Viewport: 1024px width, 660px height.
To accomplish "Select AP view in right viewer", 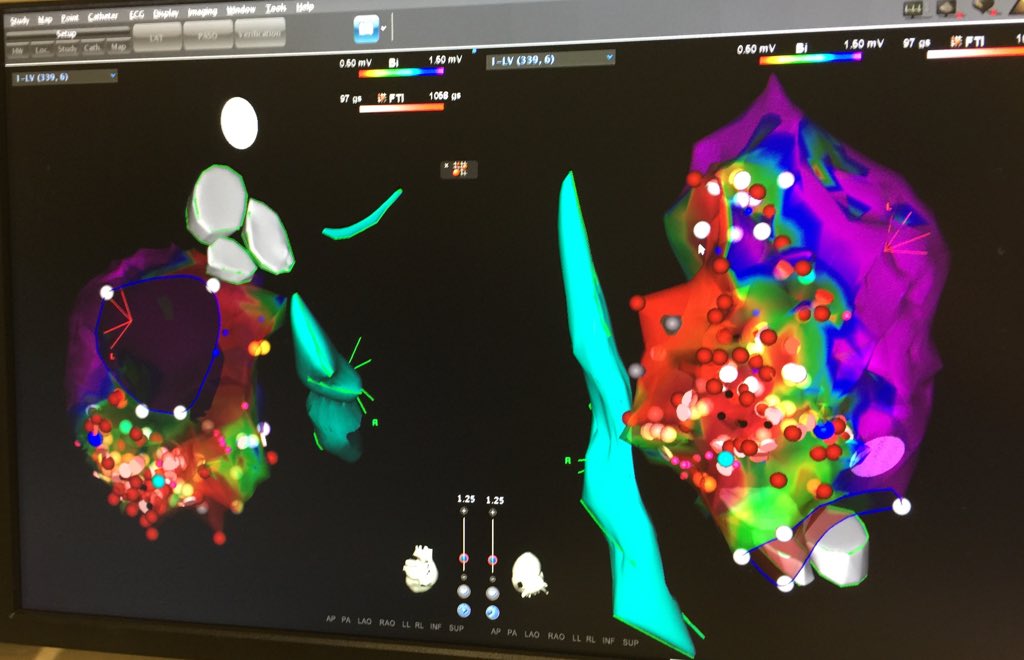I will point(496,631).
